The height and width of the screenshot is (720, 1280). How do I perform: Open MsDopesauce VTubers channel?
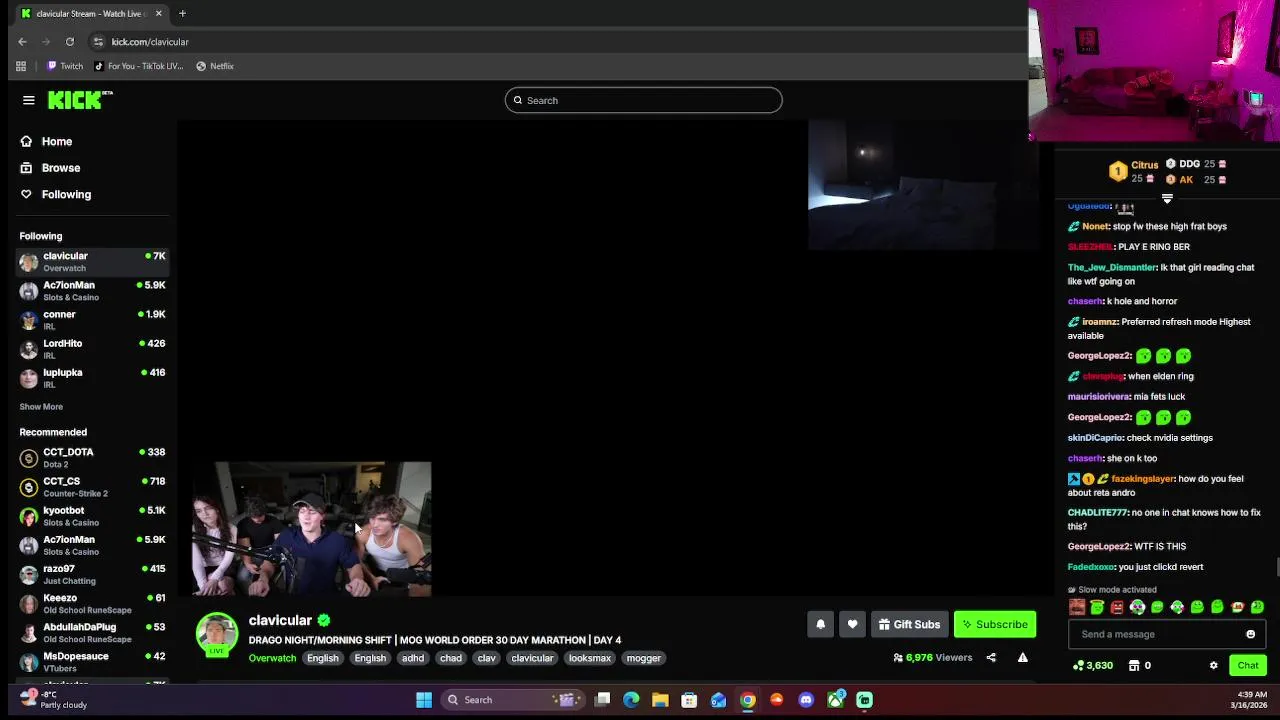click(92, 661)
